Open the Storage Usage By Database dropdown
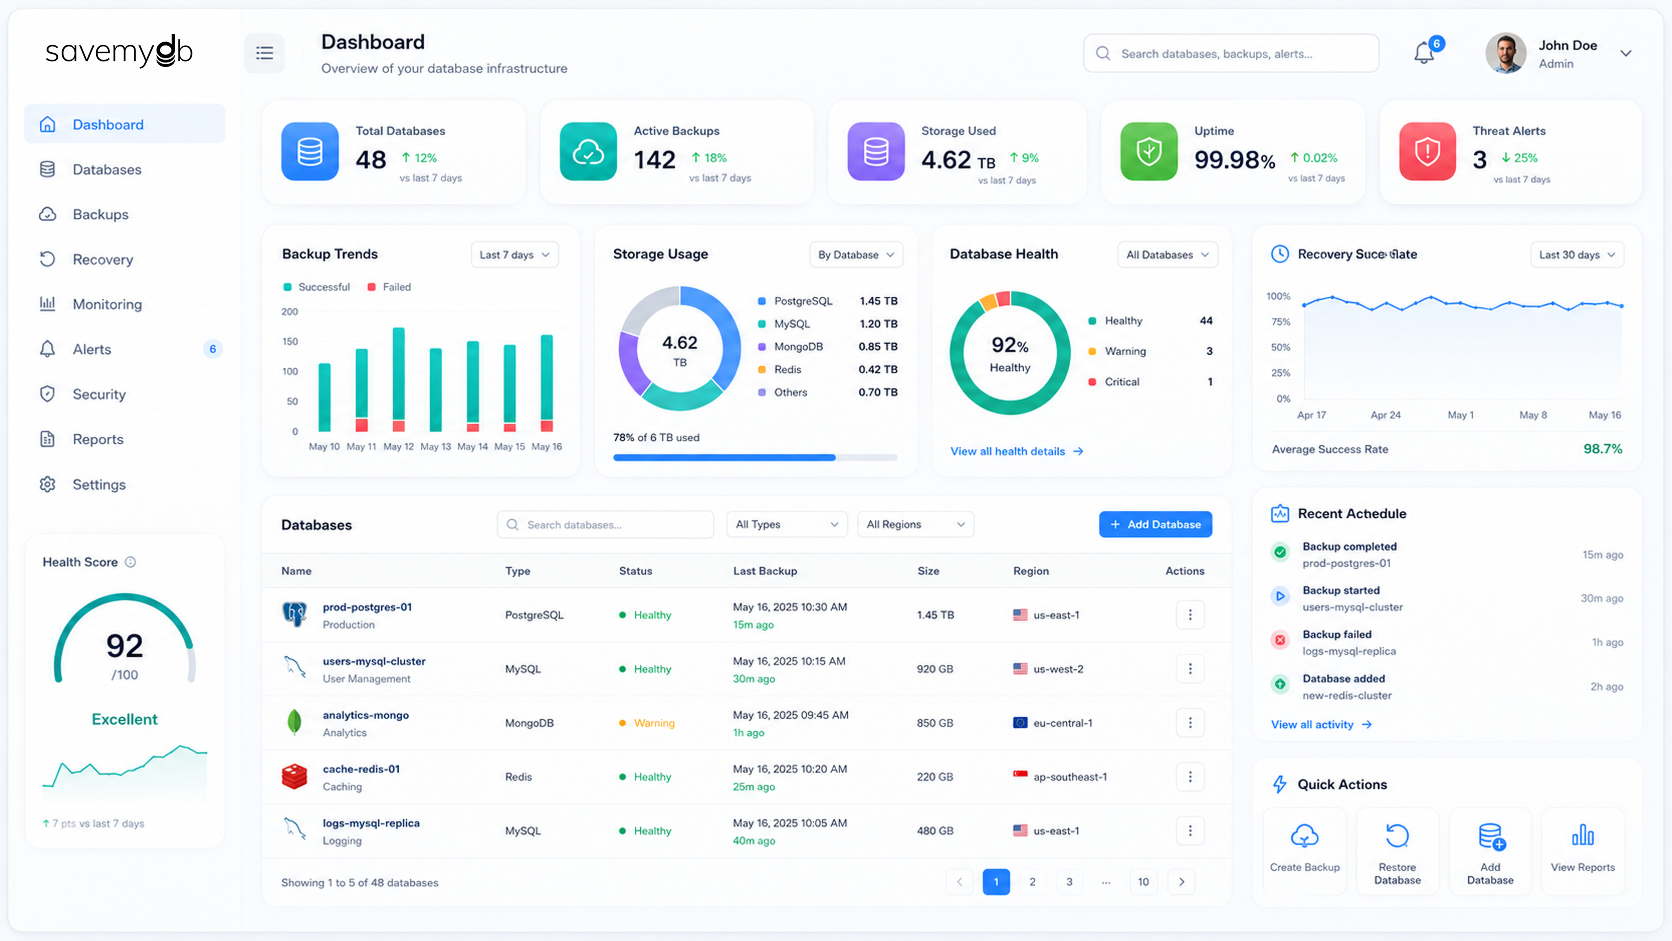Image resolution: width=1672 pixels, height=941 pixels. click(856, 255)
